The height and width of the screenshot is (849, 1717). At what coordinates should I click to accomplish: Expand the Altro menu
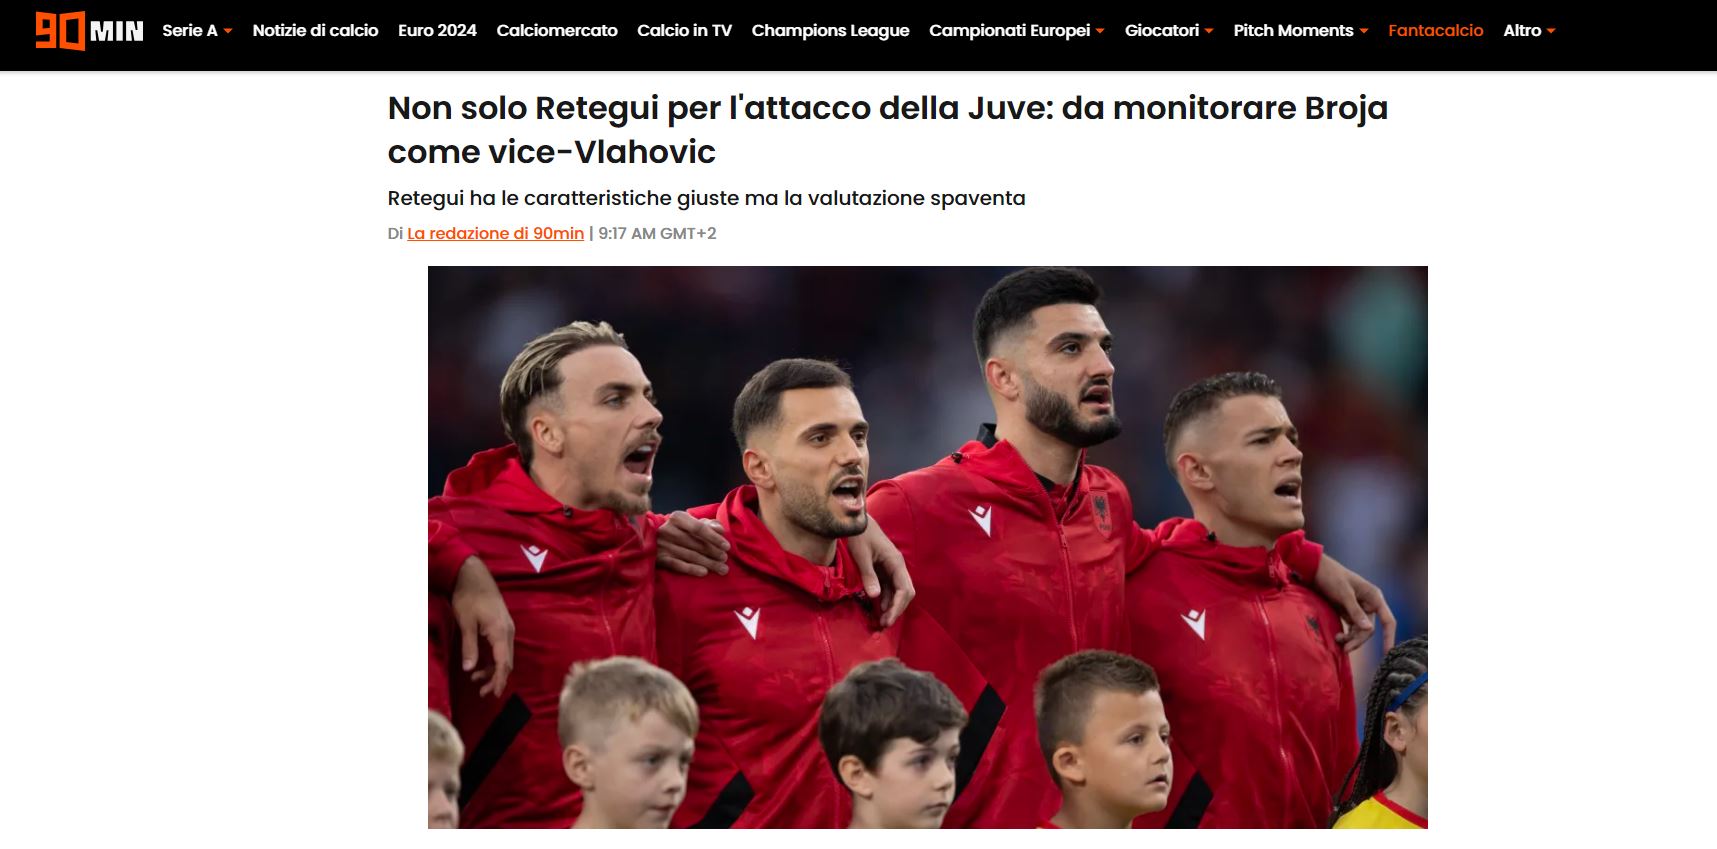pos(1529,31)
